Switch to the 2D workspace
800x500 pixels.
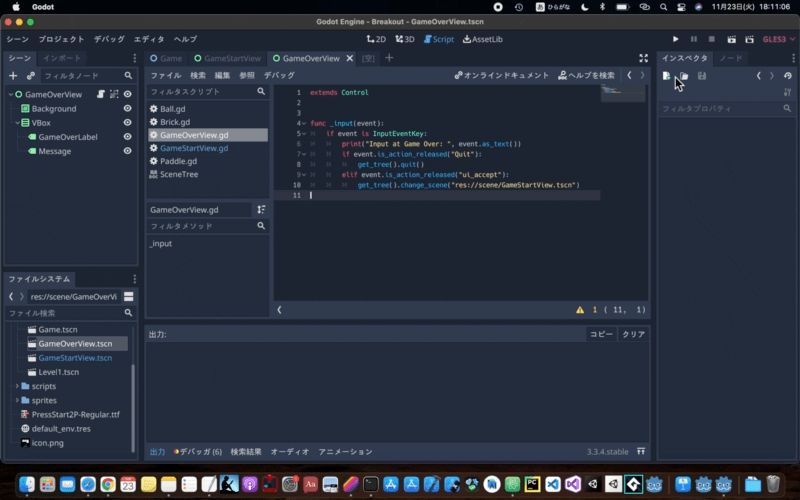click(x=377, y=39)
